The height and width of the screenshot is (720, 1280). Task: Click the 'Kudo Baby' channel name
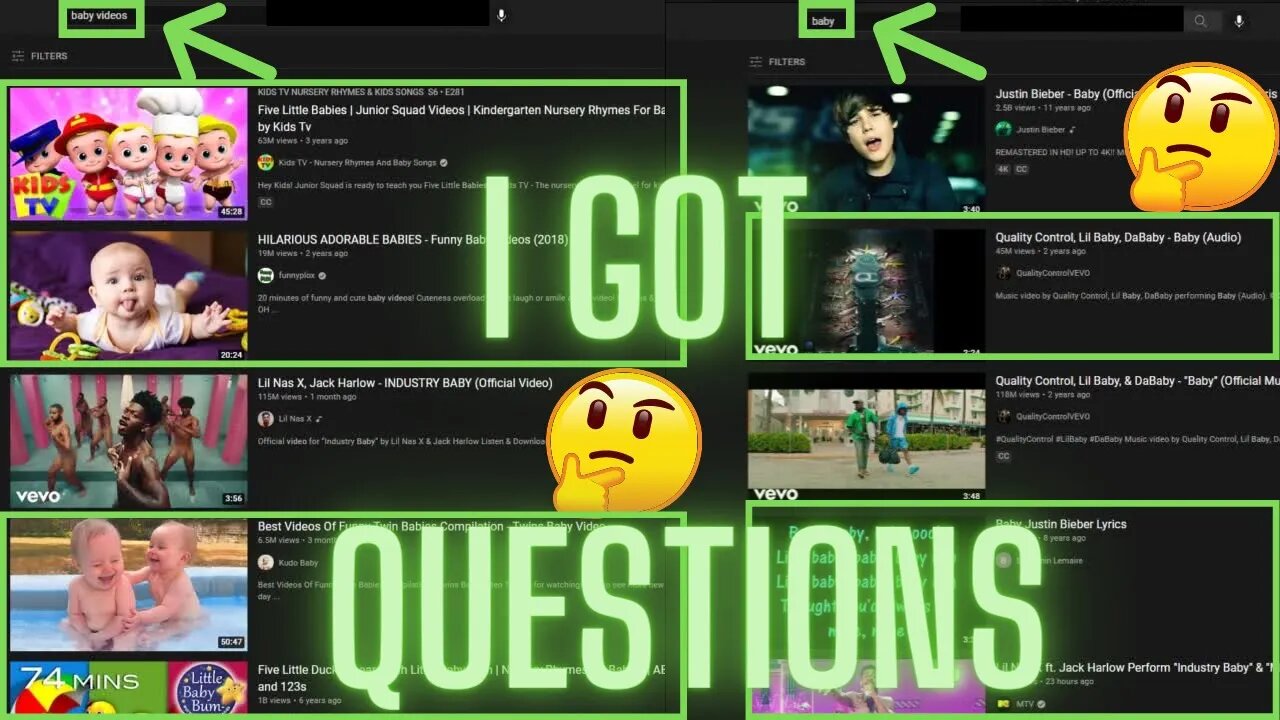298,563
